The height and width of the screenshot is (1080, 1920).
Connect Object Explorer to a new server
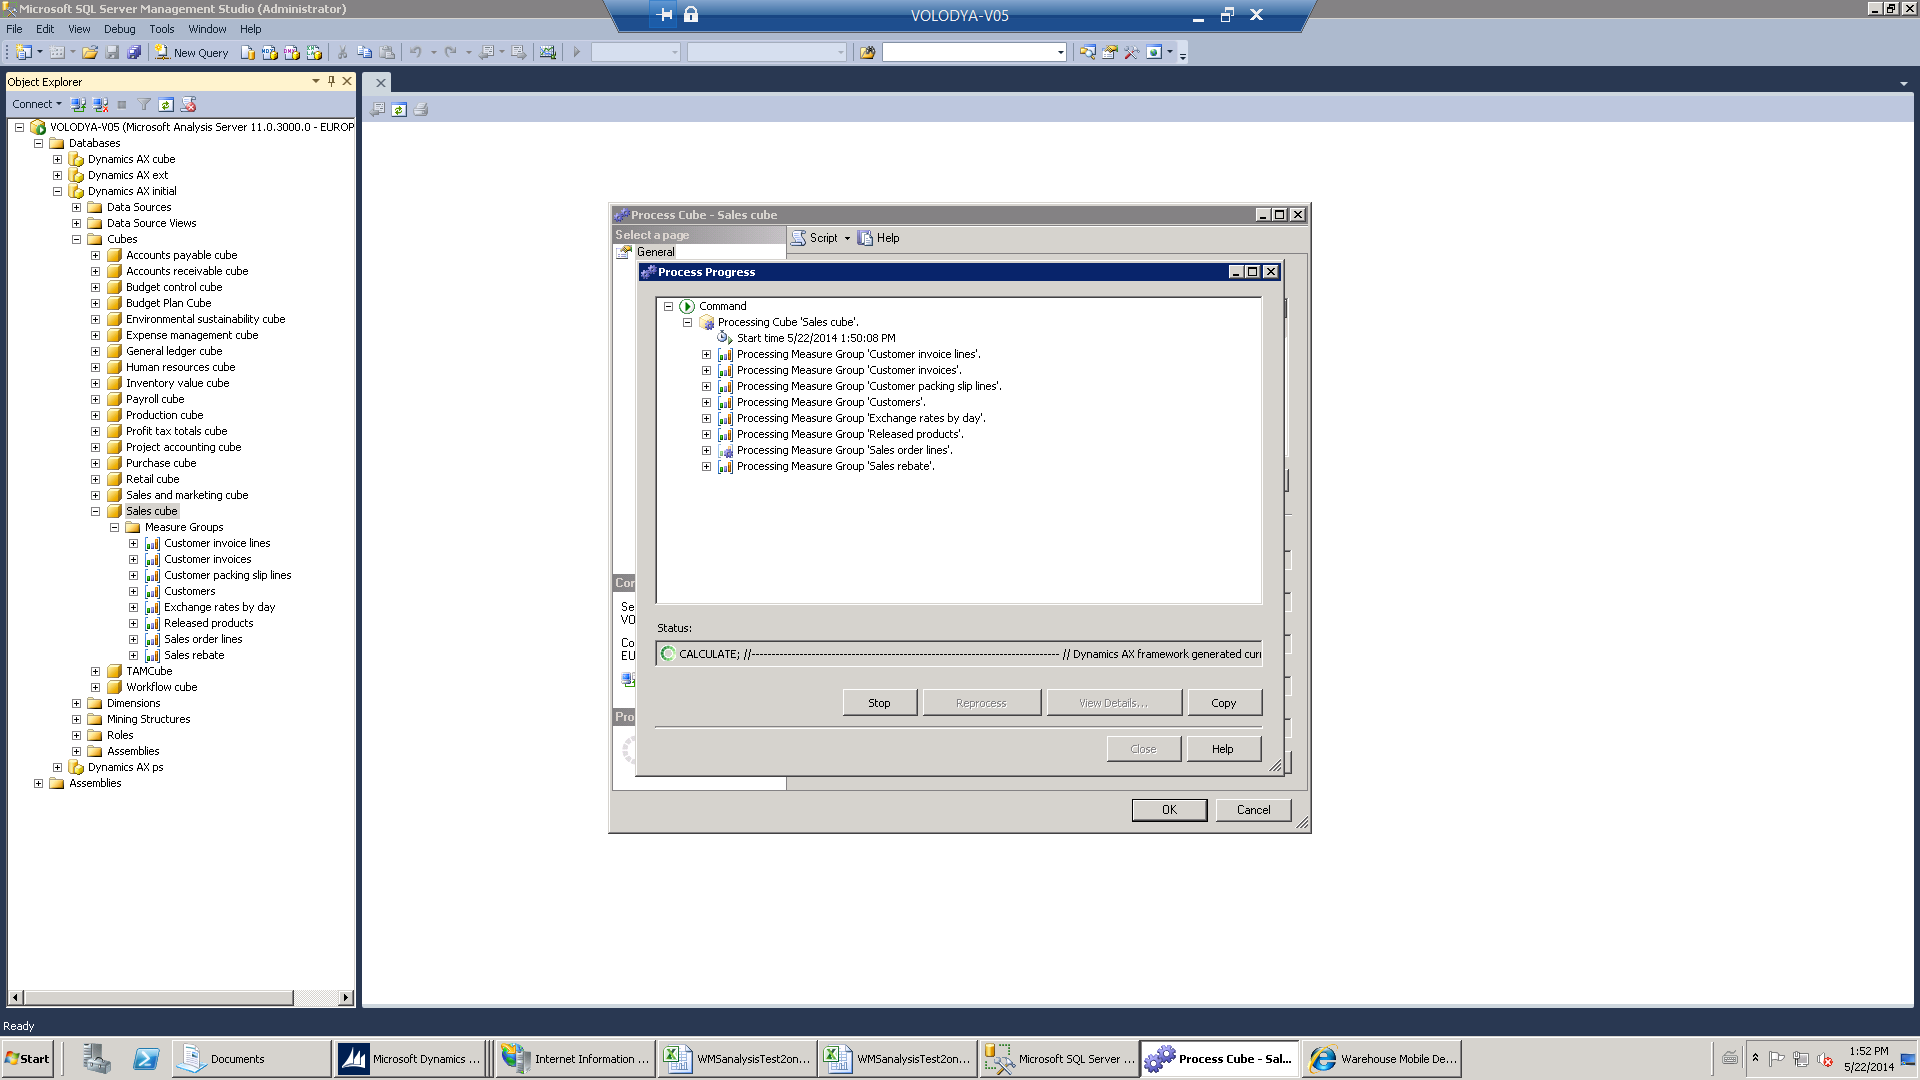click(x=79, y=104)
